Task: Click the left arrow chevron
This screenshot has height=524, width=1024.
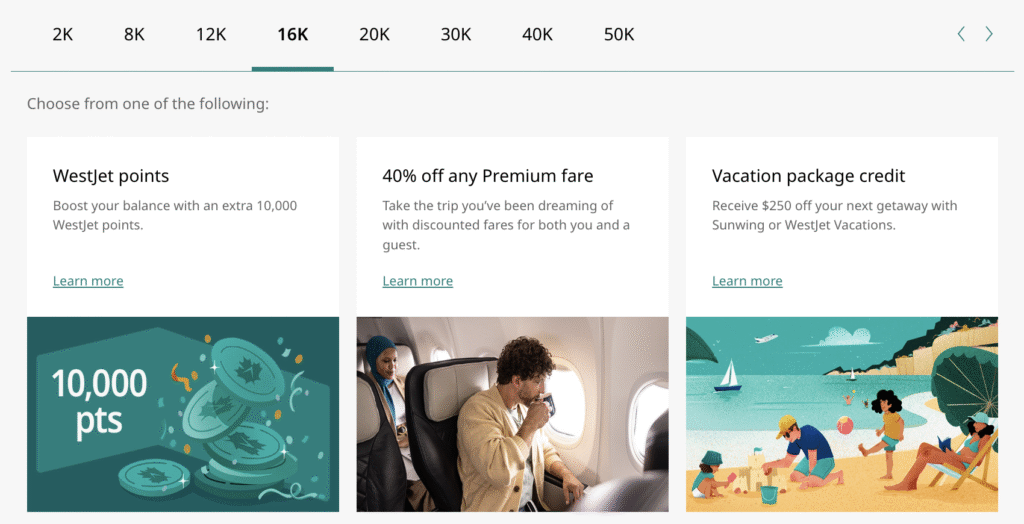Action: pyautogui.click(x=961, y=34)
